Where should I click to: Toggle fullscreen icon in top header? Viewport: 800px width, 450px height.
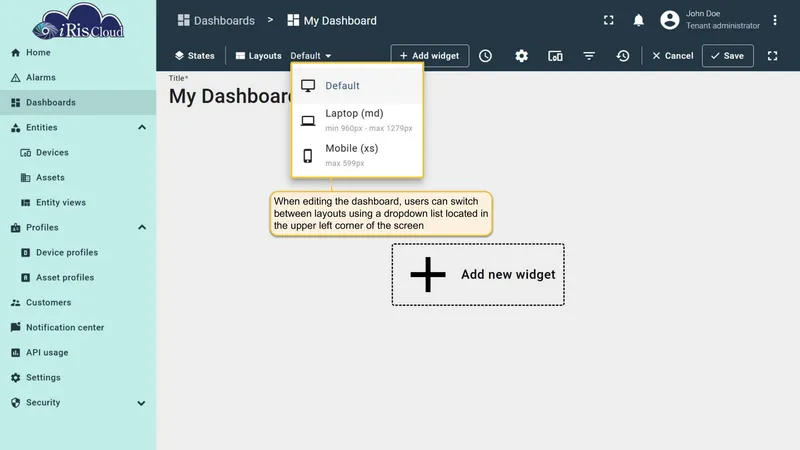coord(609,20)
